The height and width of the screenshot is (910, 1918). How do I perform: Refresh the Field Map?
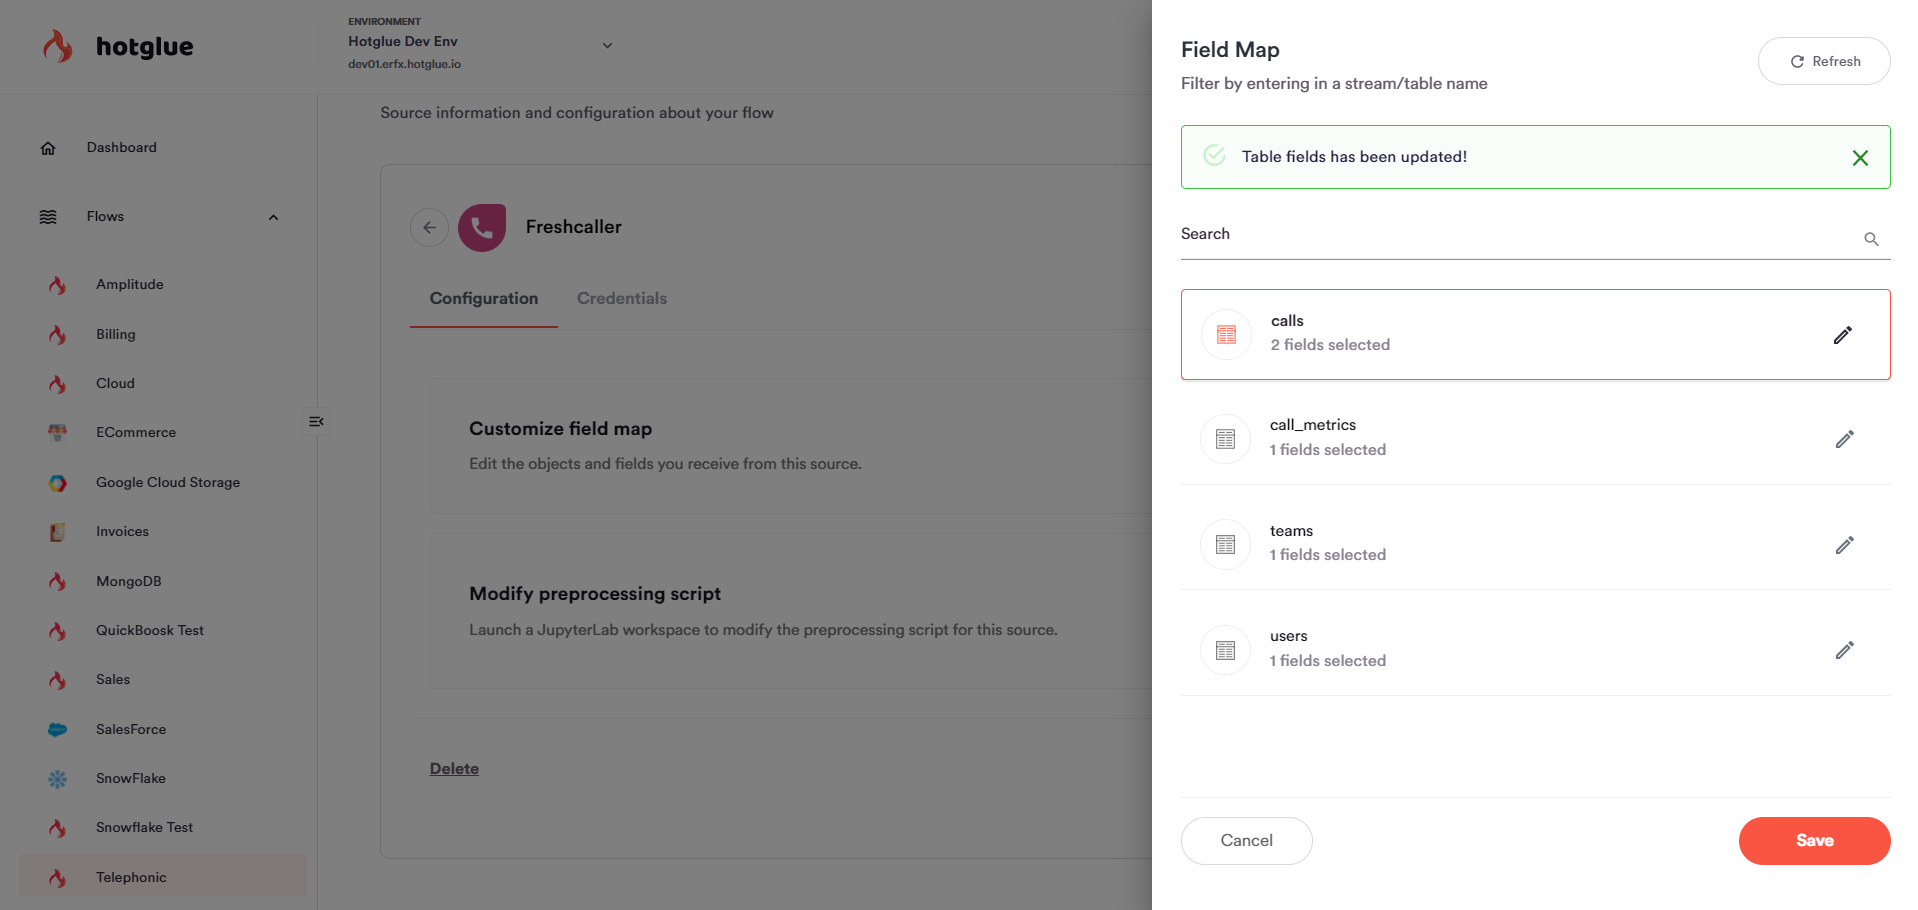tap(1824, 61)
